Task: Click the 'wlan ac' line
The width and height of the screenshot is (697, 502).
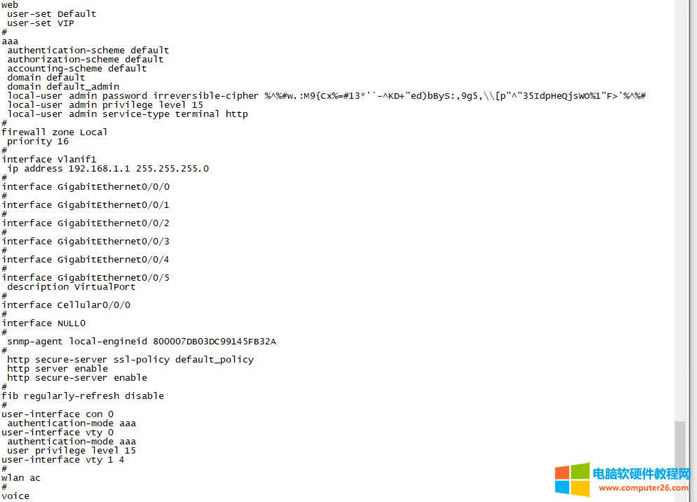Action: [x=21, y=478]
